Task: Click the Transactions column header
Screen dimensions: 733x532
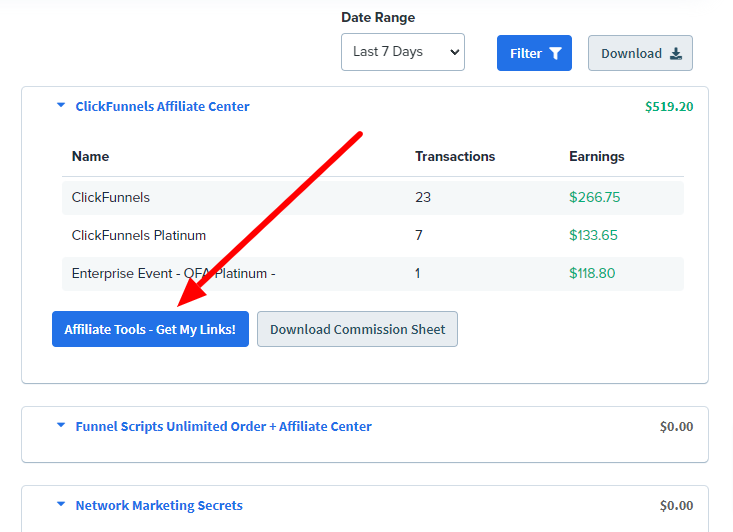Action: [x=455, y=156]
